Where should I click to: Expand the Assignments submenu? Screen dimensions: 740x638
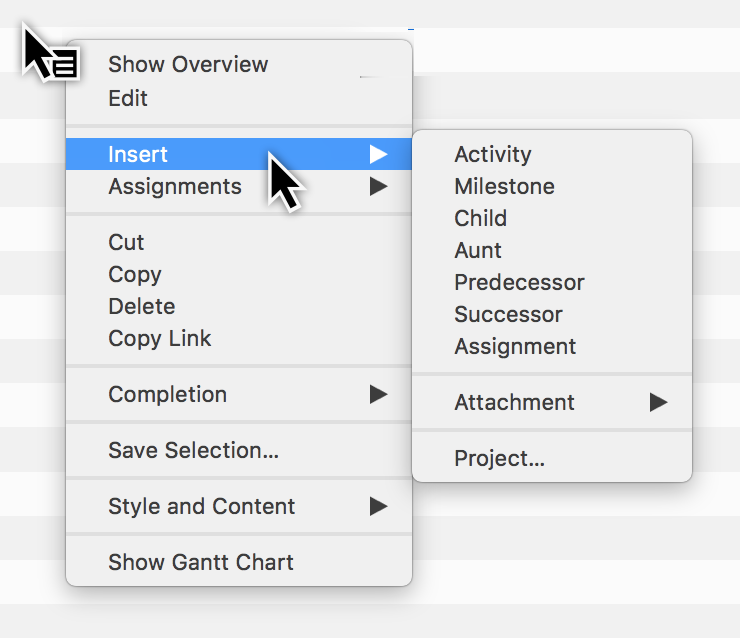tap(175, 187)
